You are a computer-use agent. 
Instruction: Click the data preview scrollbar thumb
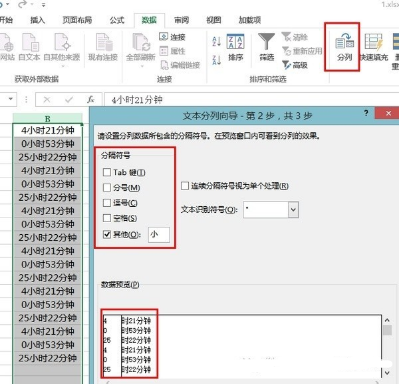point(387,330)
